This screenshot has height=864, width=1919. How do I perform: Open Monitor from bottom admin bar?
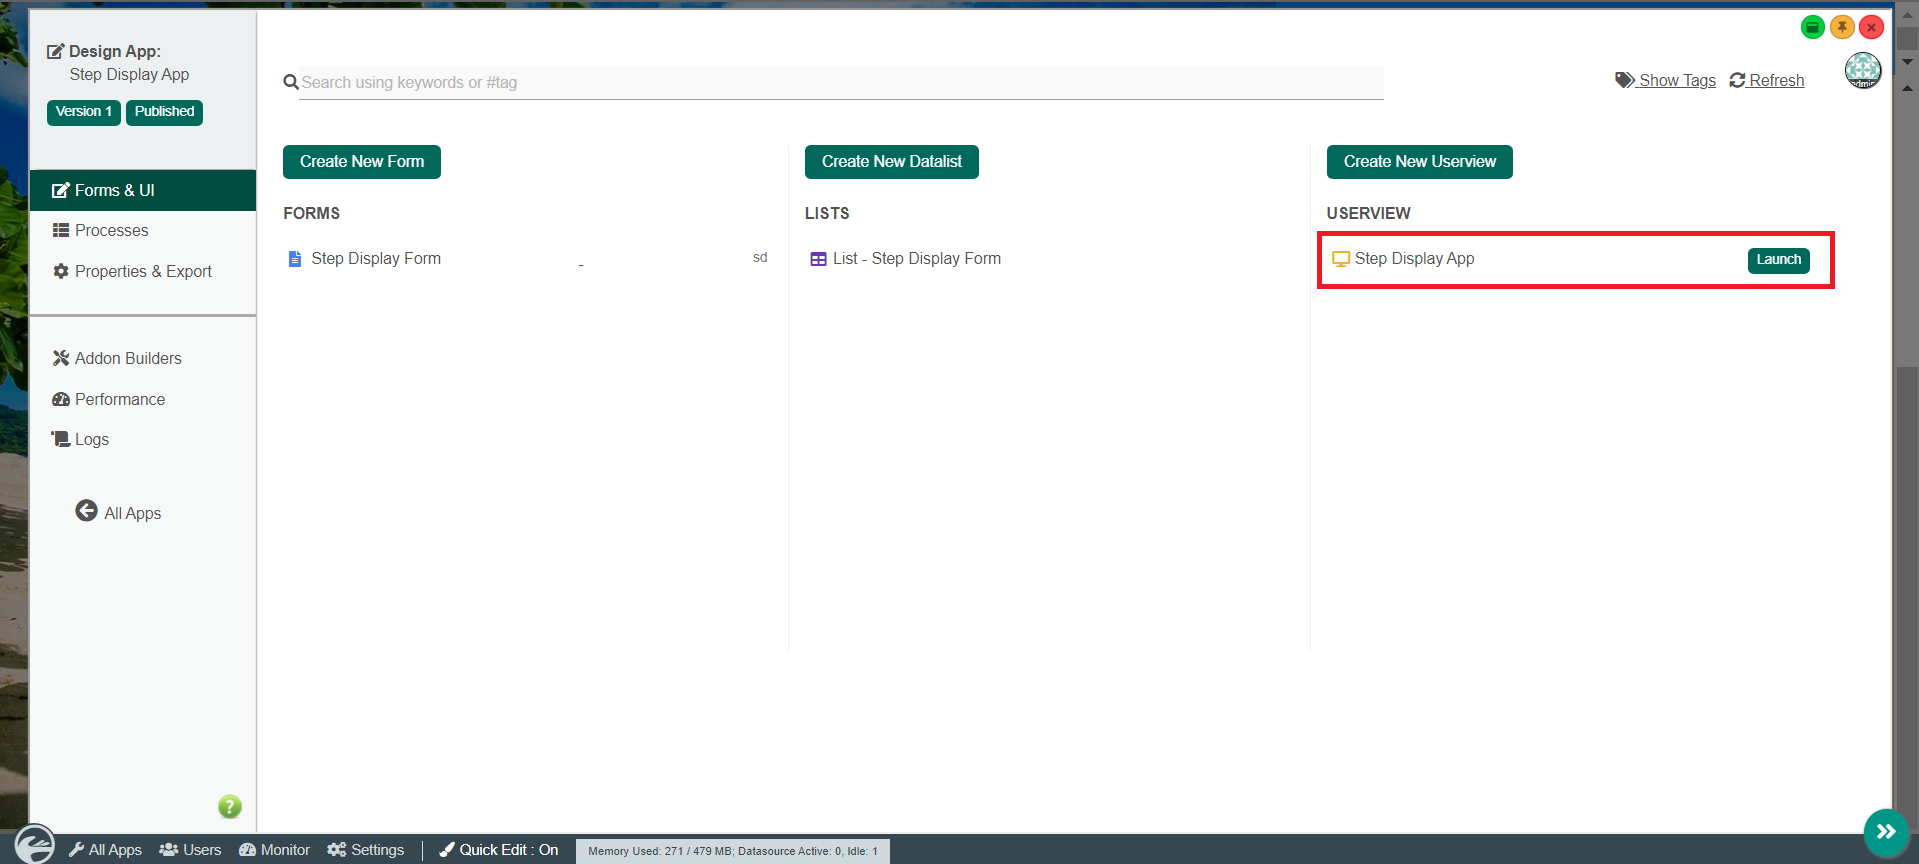(275, 850)
